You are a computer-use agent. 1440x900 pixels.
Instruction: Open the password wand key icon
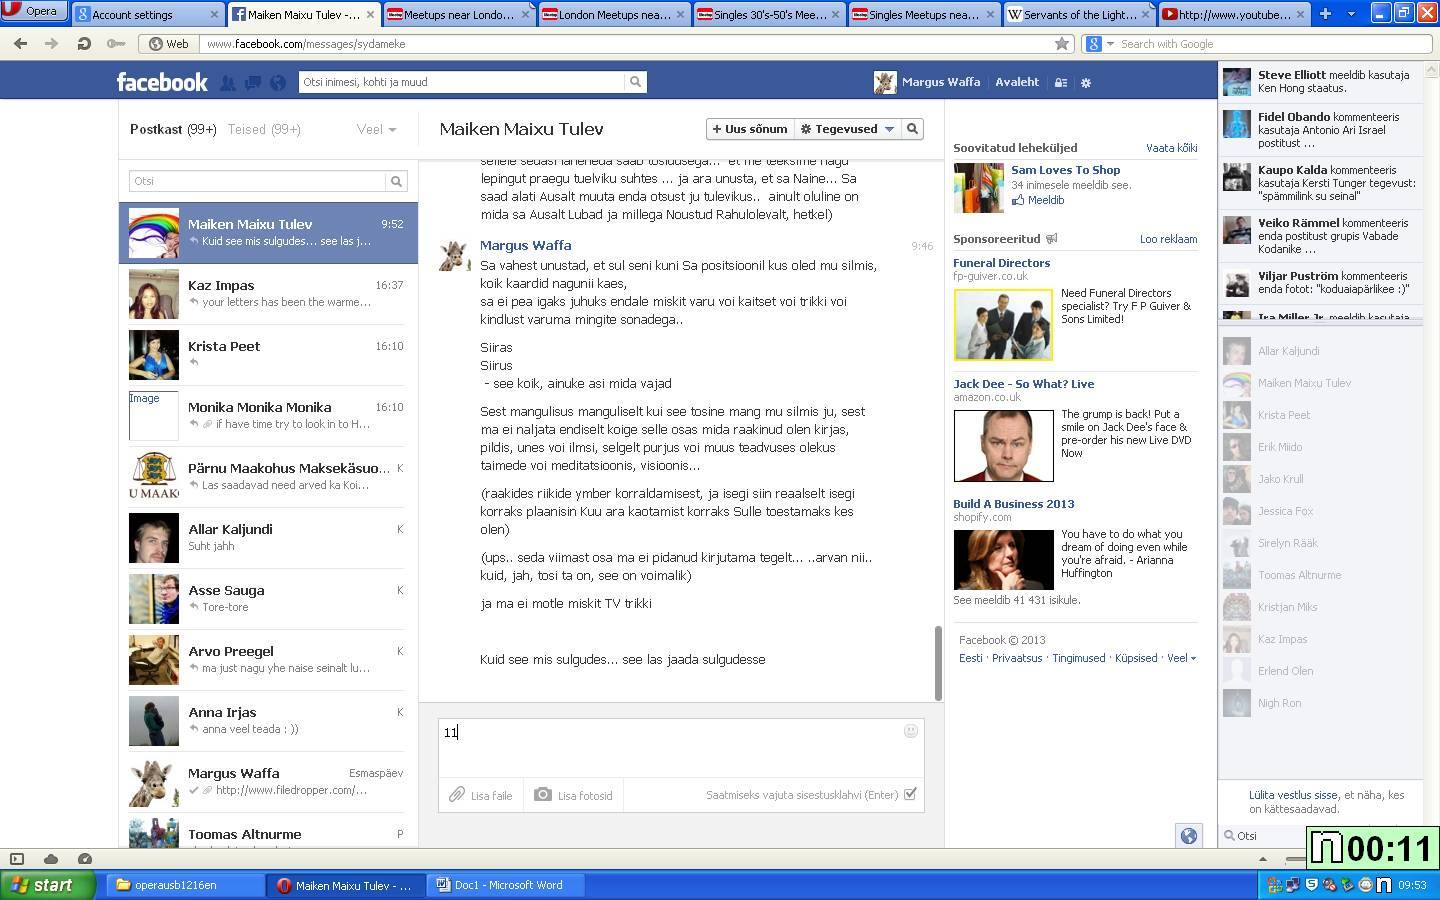click(116, 44)
